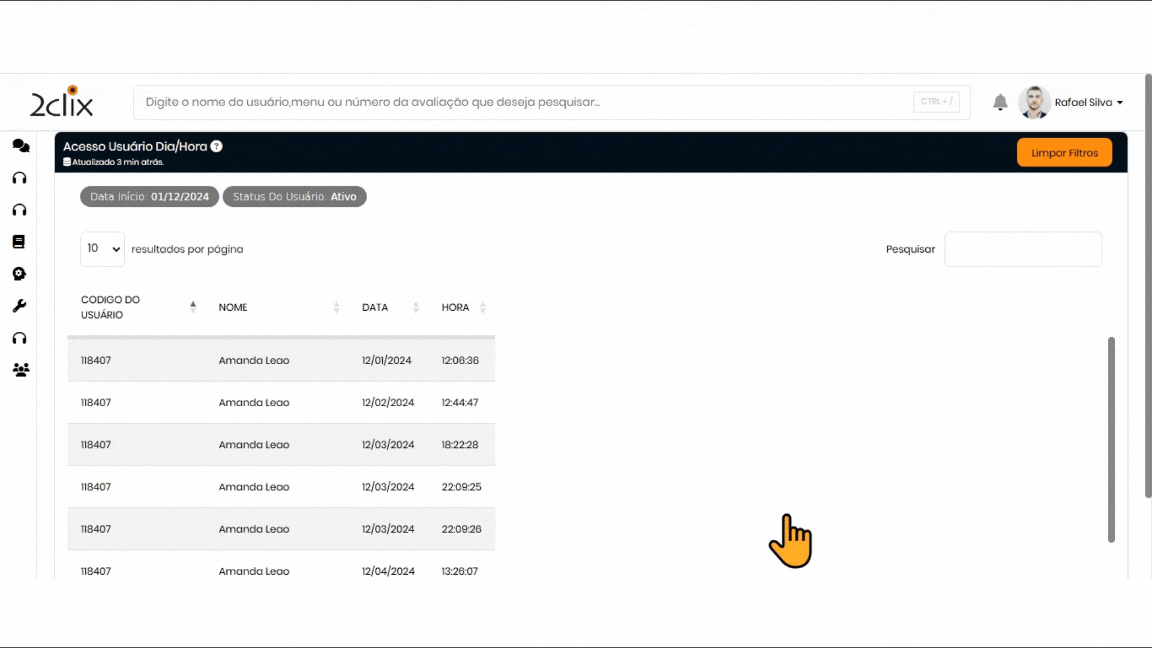Click the Status Do Usuário filter chip

294,197
